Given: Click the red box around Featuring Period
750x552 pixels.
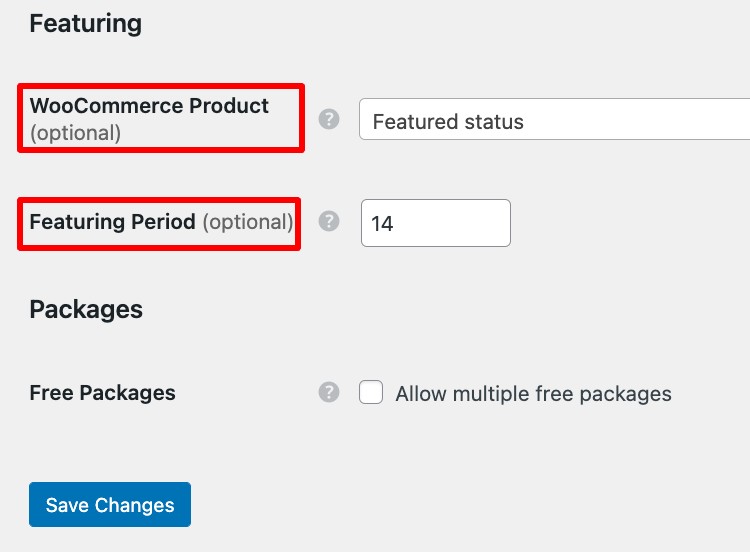Looking at the screenshot, I should point(159,224).
